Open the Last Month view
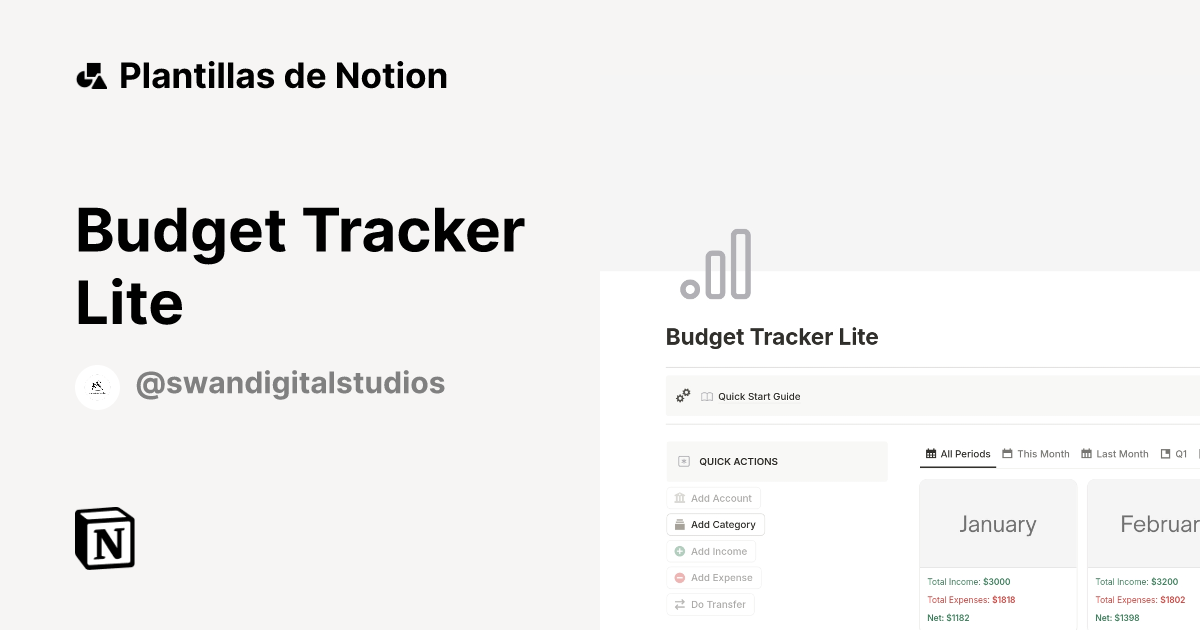The height and width of the screenshot is (630, 1200). (x=1122, y=454)
